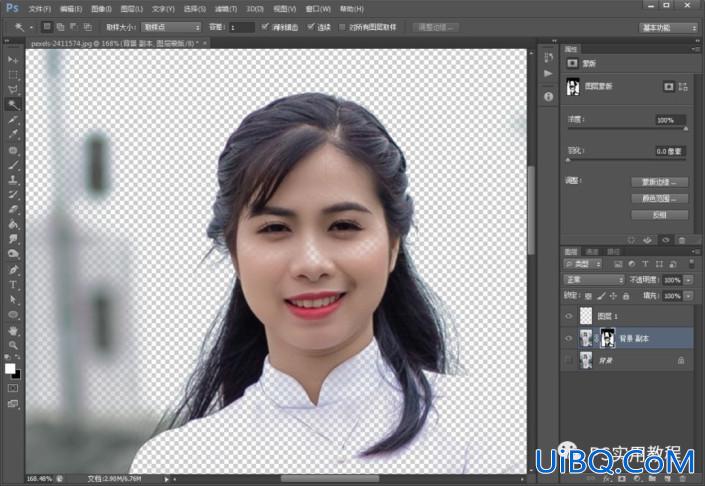The height and width of the screenshot is (486, 705).
Task: Toggle contiguous (连续) checkbox
Action: (x=310, y=27)
